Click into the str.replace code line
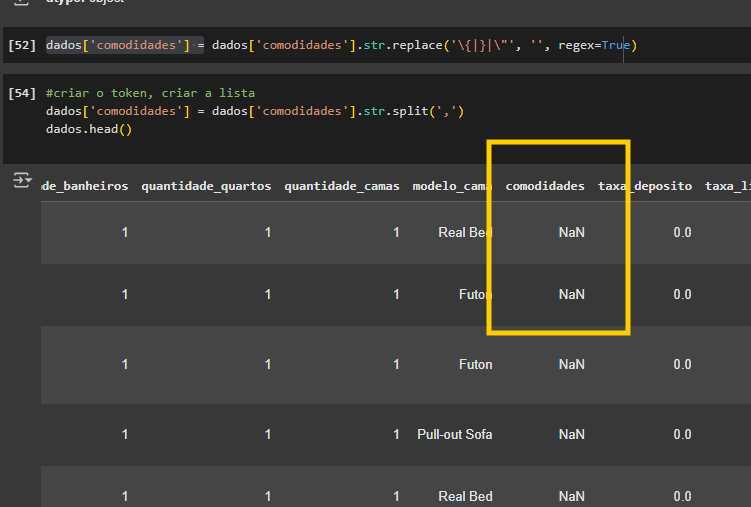The width and height of the screenshot is (751, 507). pos(341,45)
